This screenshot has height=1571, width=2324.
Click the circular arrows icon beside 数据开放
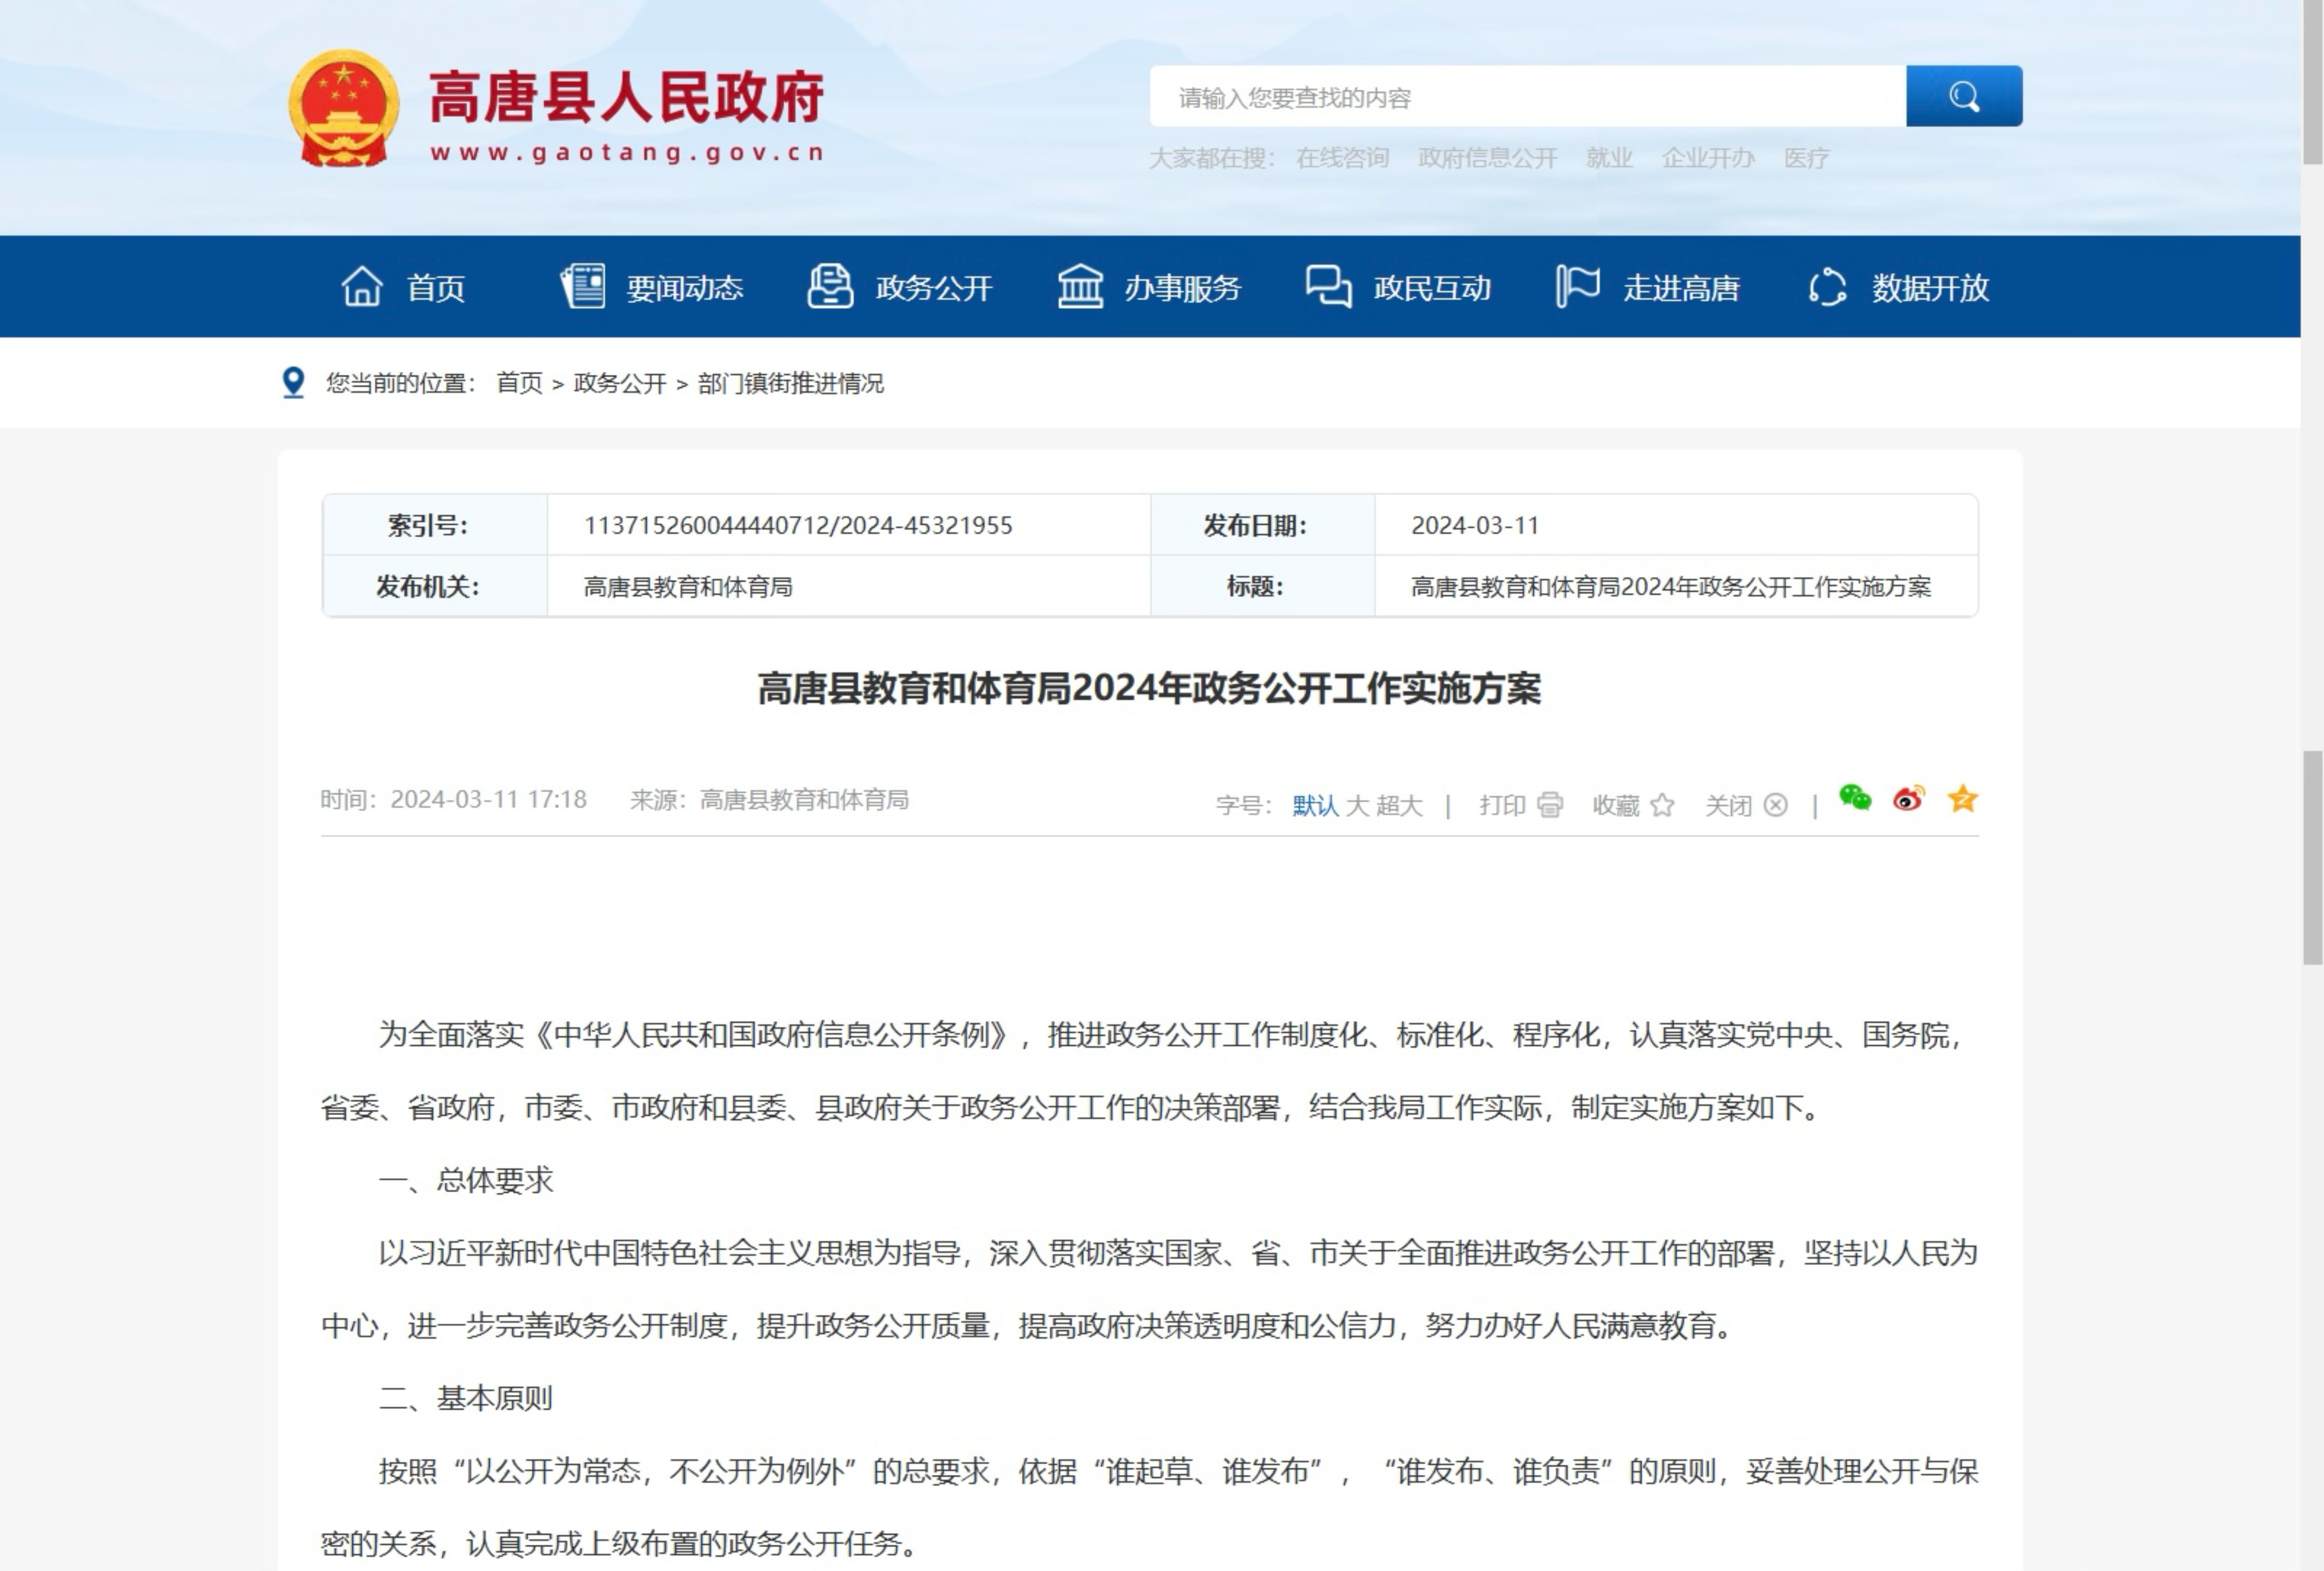1827,287
